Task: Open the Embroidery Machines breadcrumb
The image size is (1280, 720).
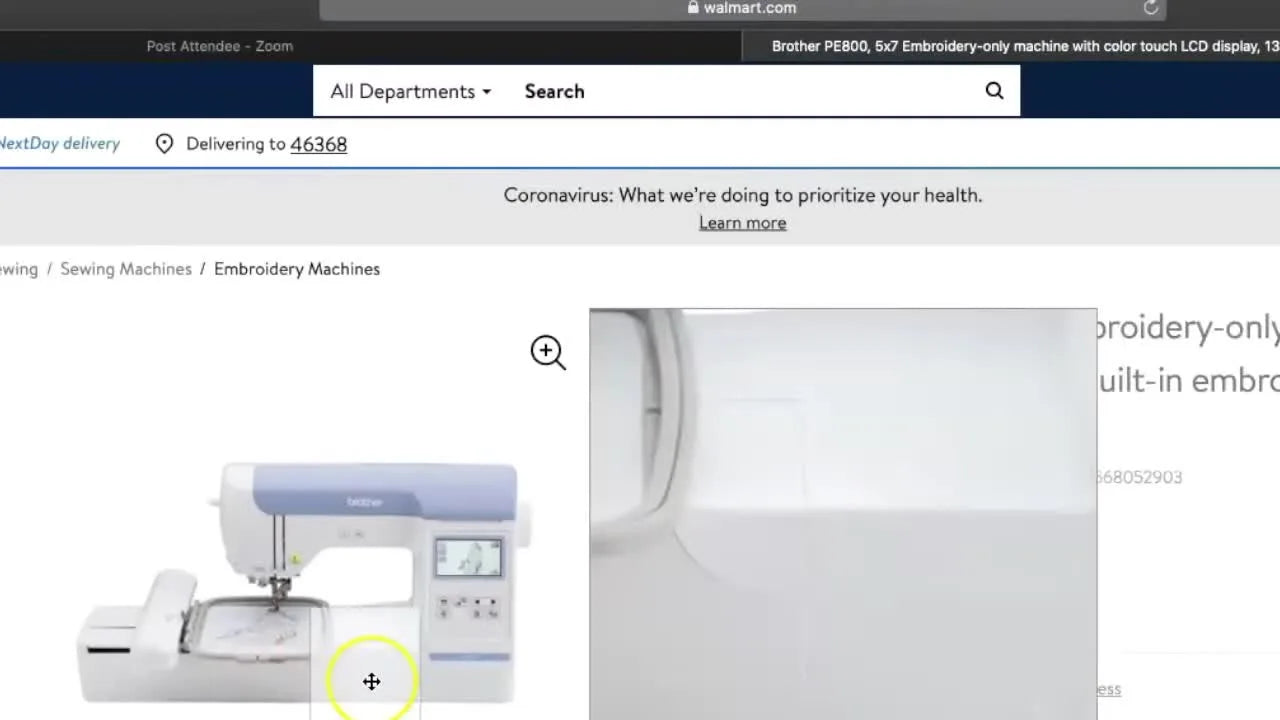Action: [x=297, y=269]
